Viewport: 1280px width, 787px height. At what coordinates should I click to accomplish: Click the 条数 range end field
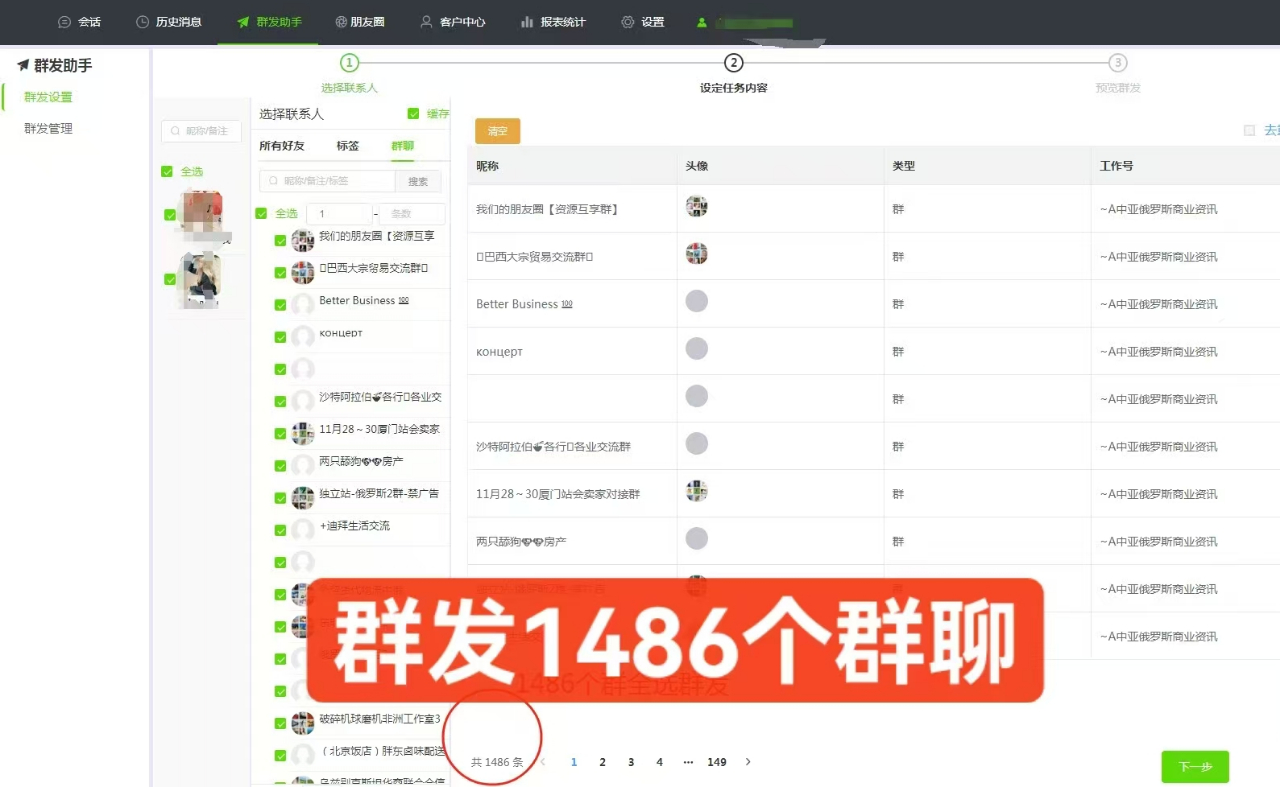point(412,214)
